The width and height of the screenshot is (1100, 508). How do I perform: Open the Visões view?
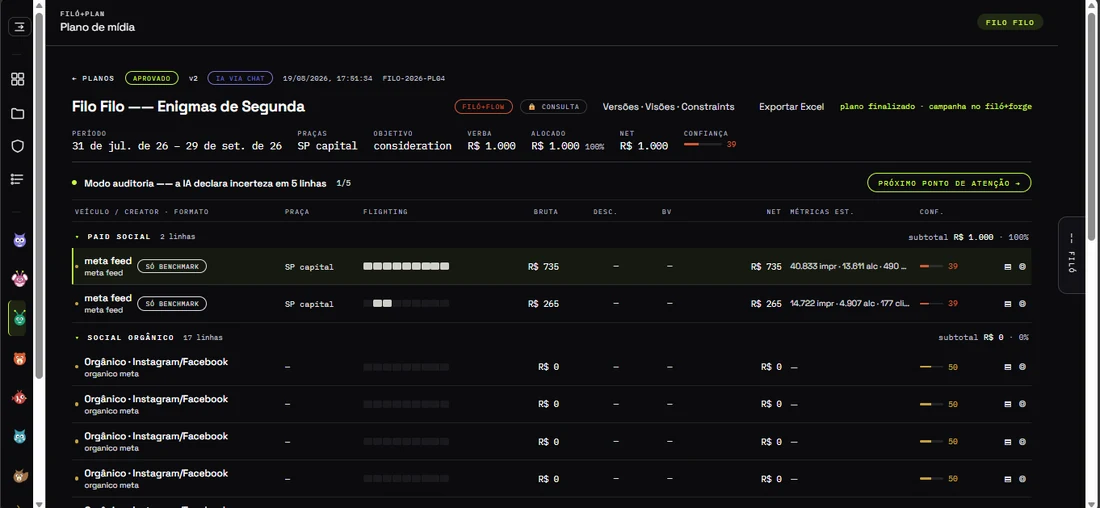[660, 107]
